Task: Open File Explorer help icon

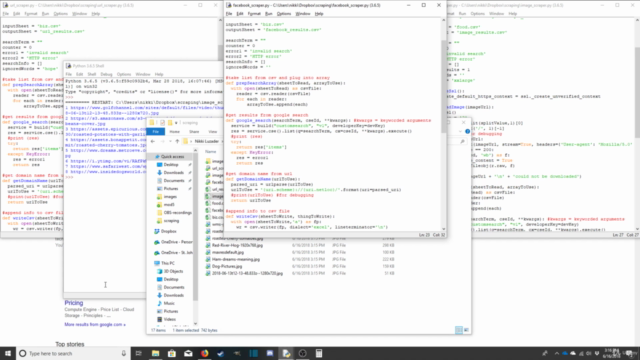Action: pyautogui.click(x=467, y=131)
